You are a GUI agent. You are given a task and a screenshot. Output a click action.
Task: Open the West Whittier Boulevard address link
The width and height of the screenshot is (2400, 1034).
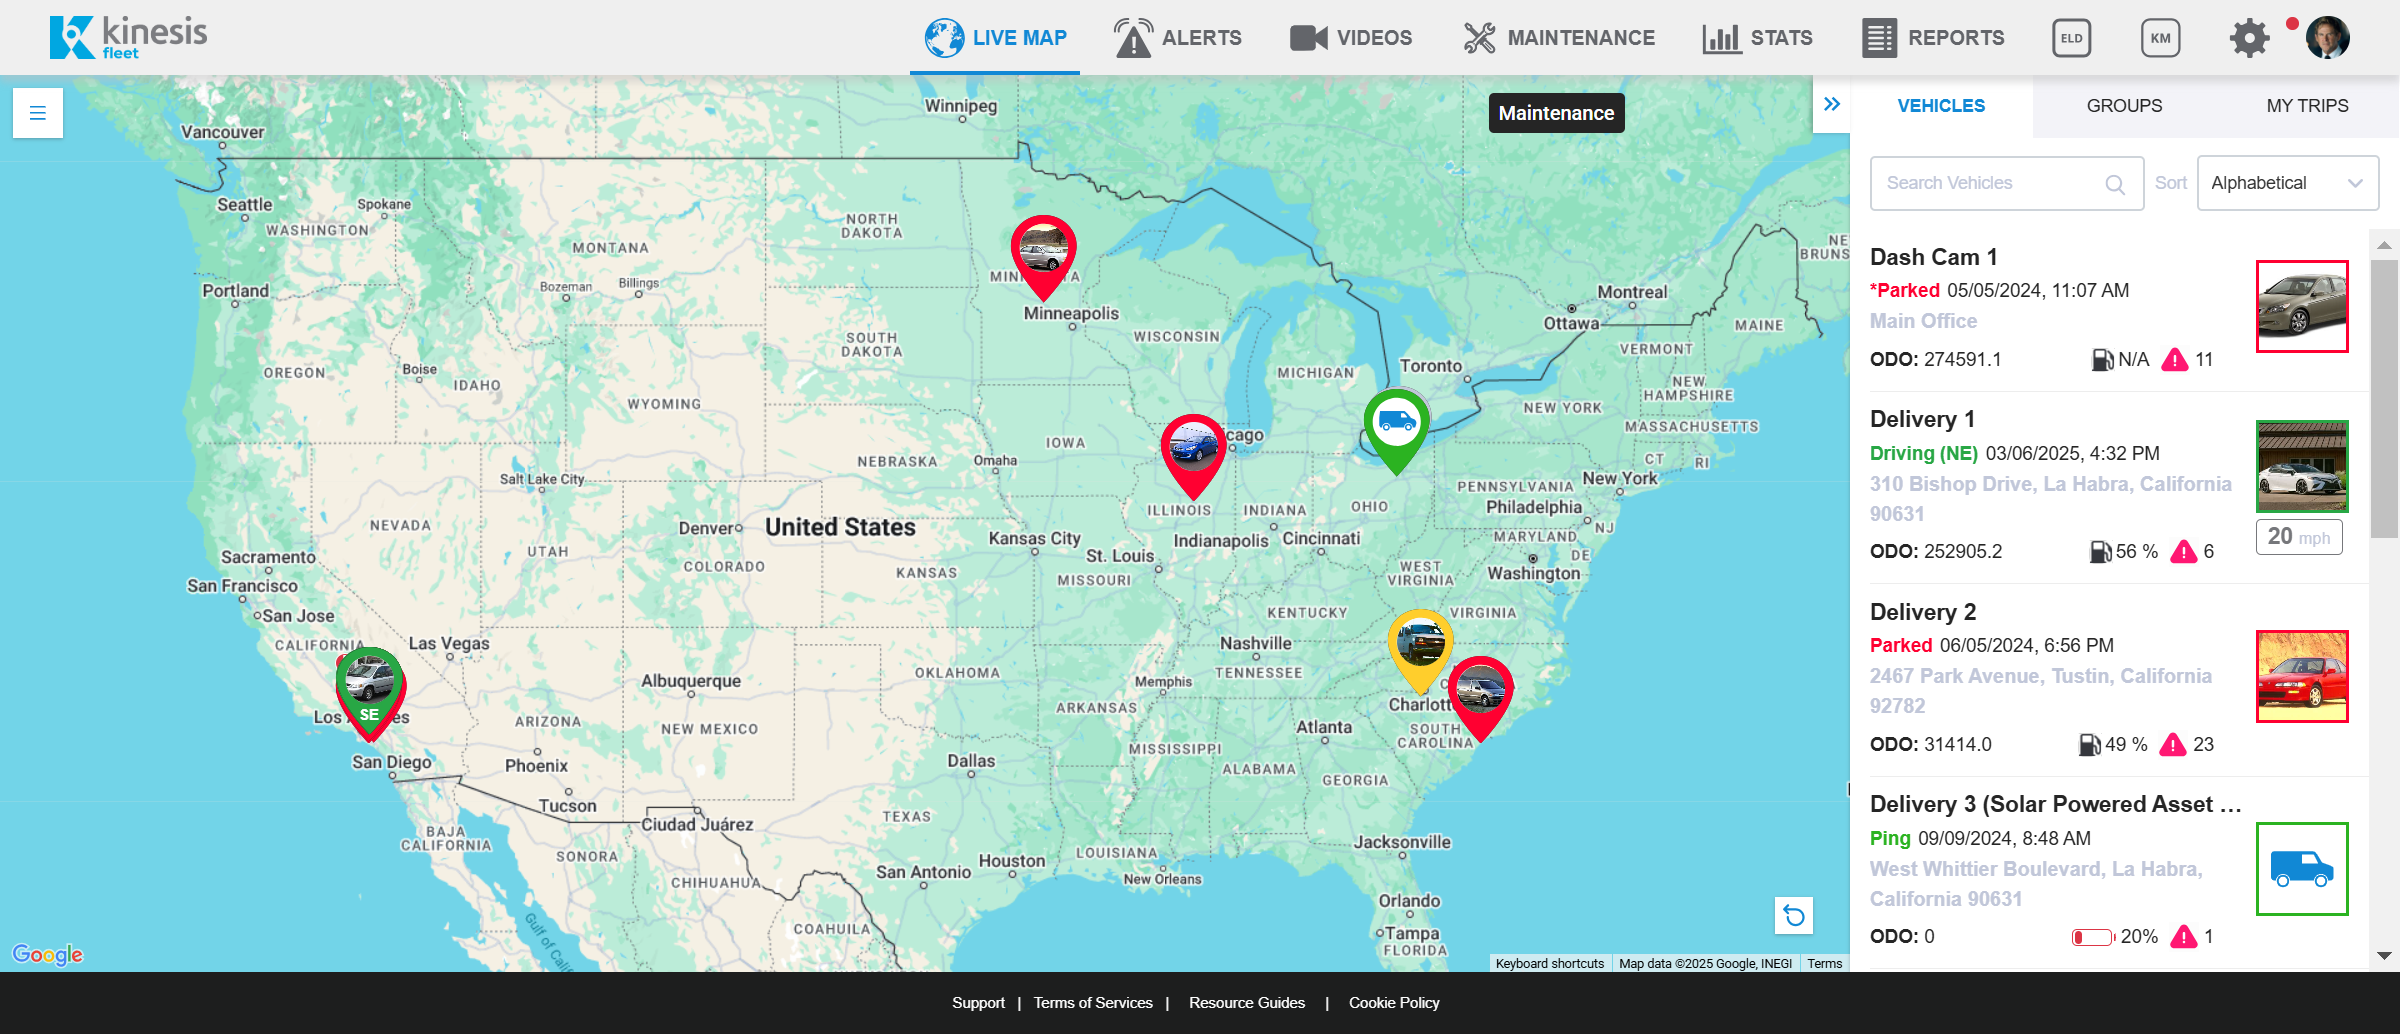point(2036,884)
